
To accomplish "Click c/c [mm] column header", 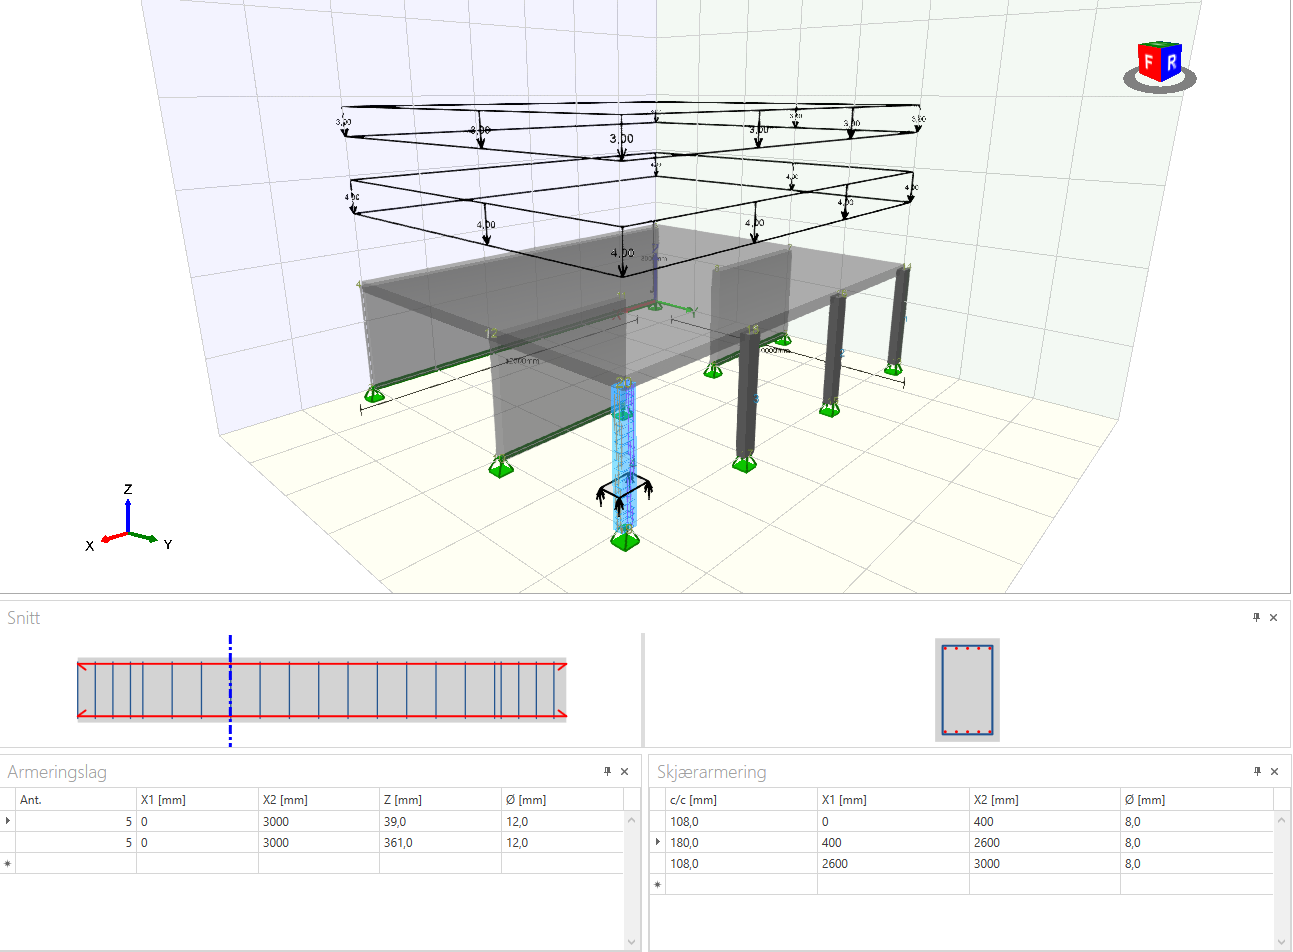I will 742,799.
